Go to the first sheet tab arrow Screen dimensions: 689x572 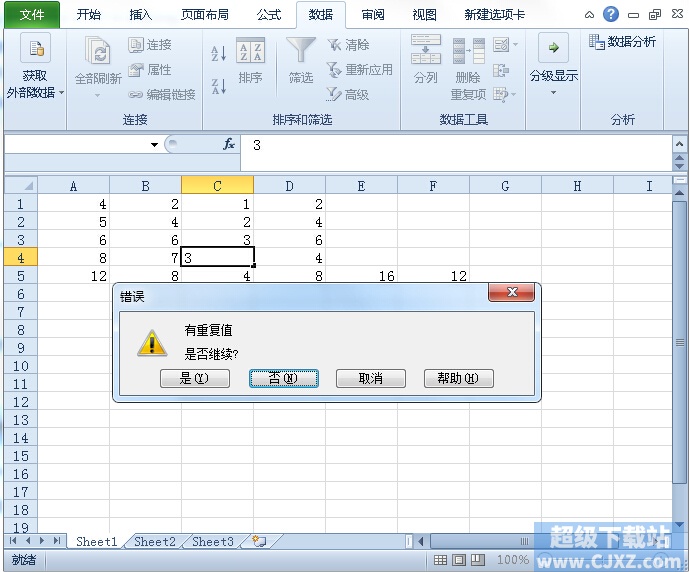13,540
